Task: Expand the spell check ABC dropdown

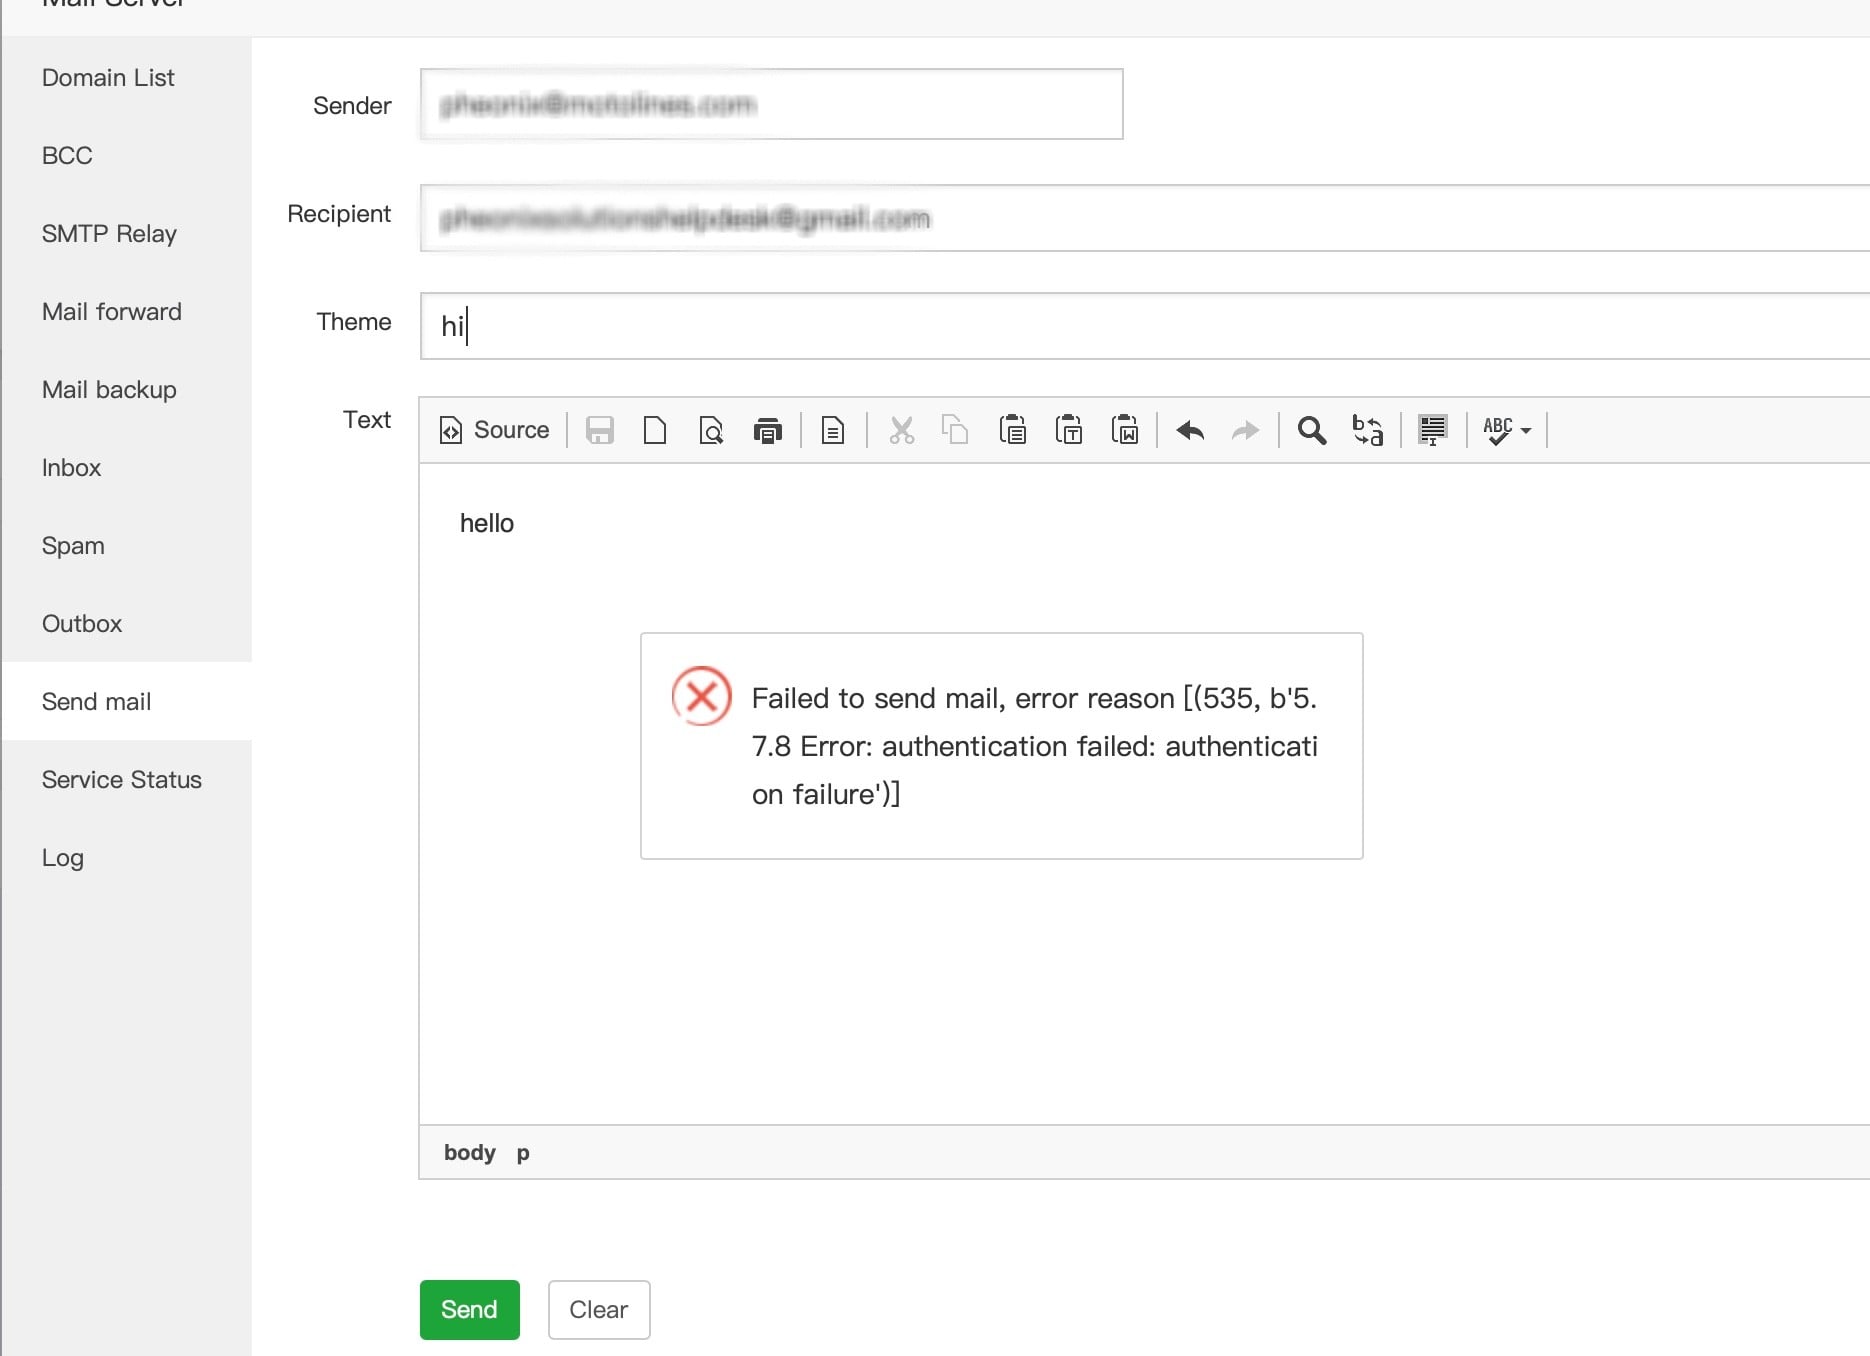Action: tap(1507, 430)
